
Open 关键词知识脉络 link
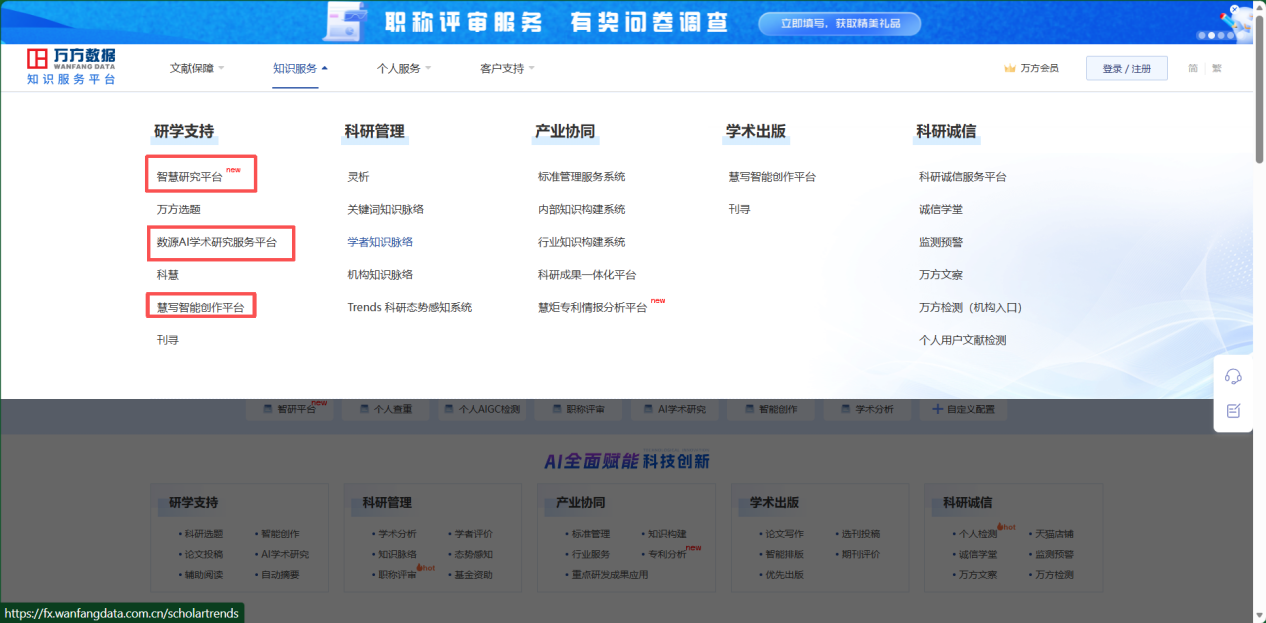(x=385, y=210)
